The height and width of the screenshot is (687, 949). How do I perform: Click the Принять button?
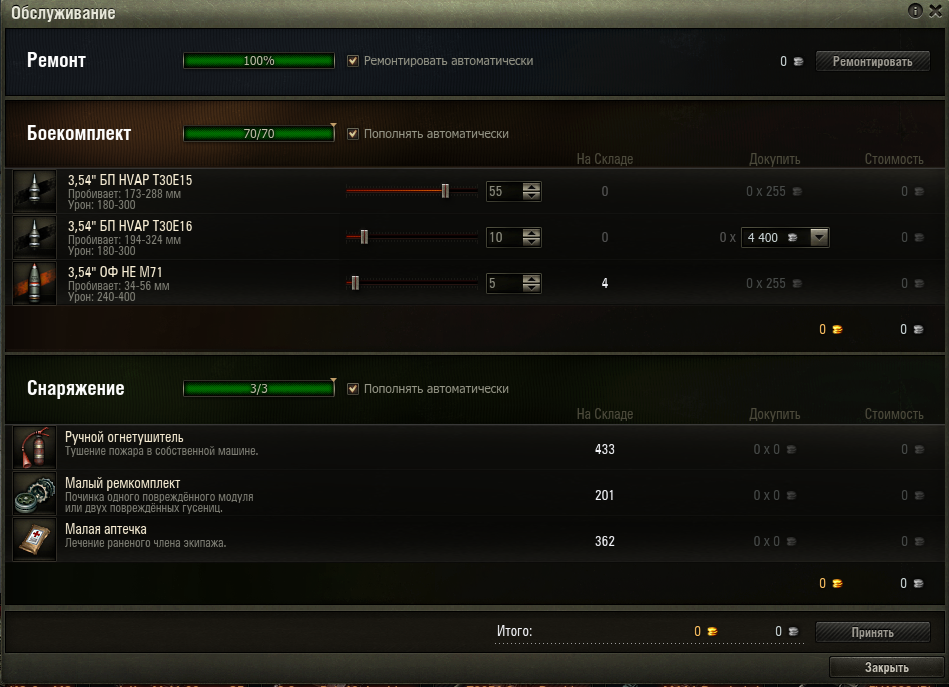pyautogui.click(x=872, y=632)
